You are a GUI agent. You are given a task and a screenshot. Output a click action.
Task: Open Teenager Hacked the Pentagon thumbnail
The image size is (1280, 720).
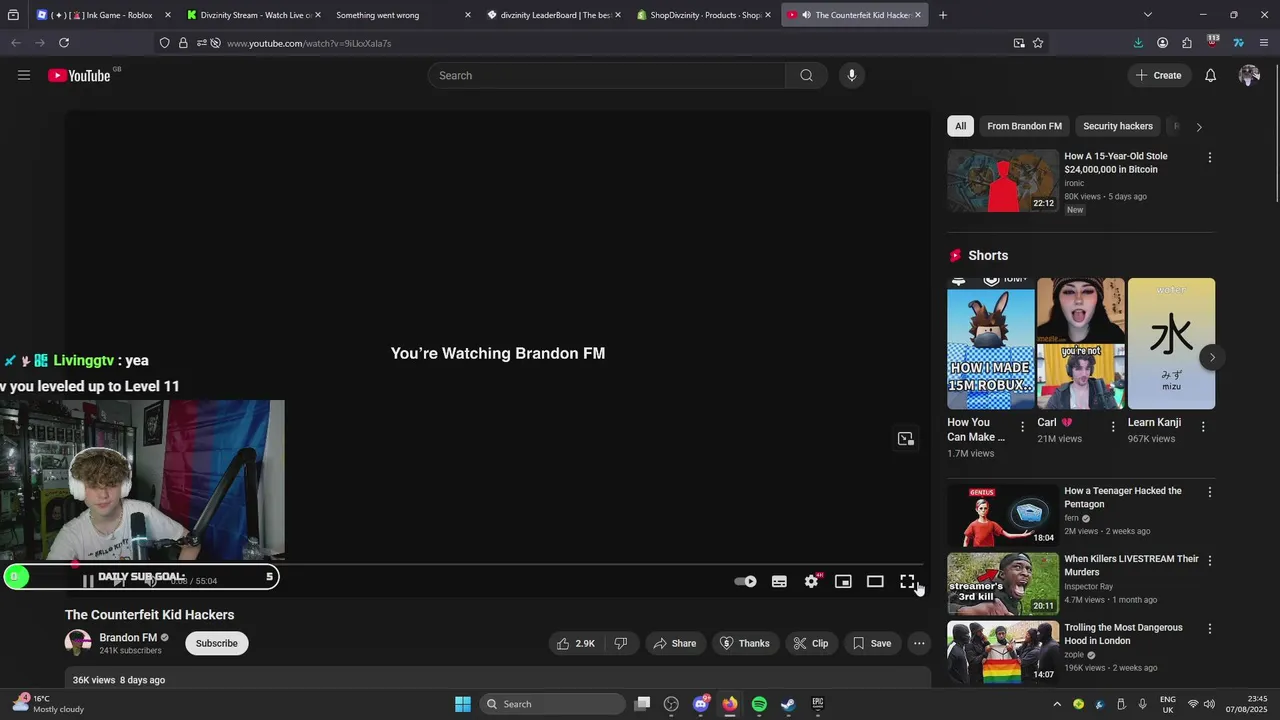(x=1003, y=516)
